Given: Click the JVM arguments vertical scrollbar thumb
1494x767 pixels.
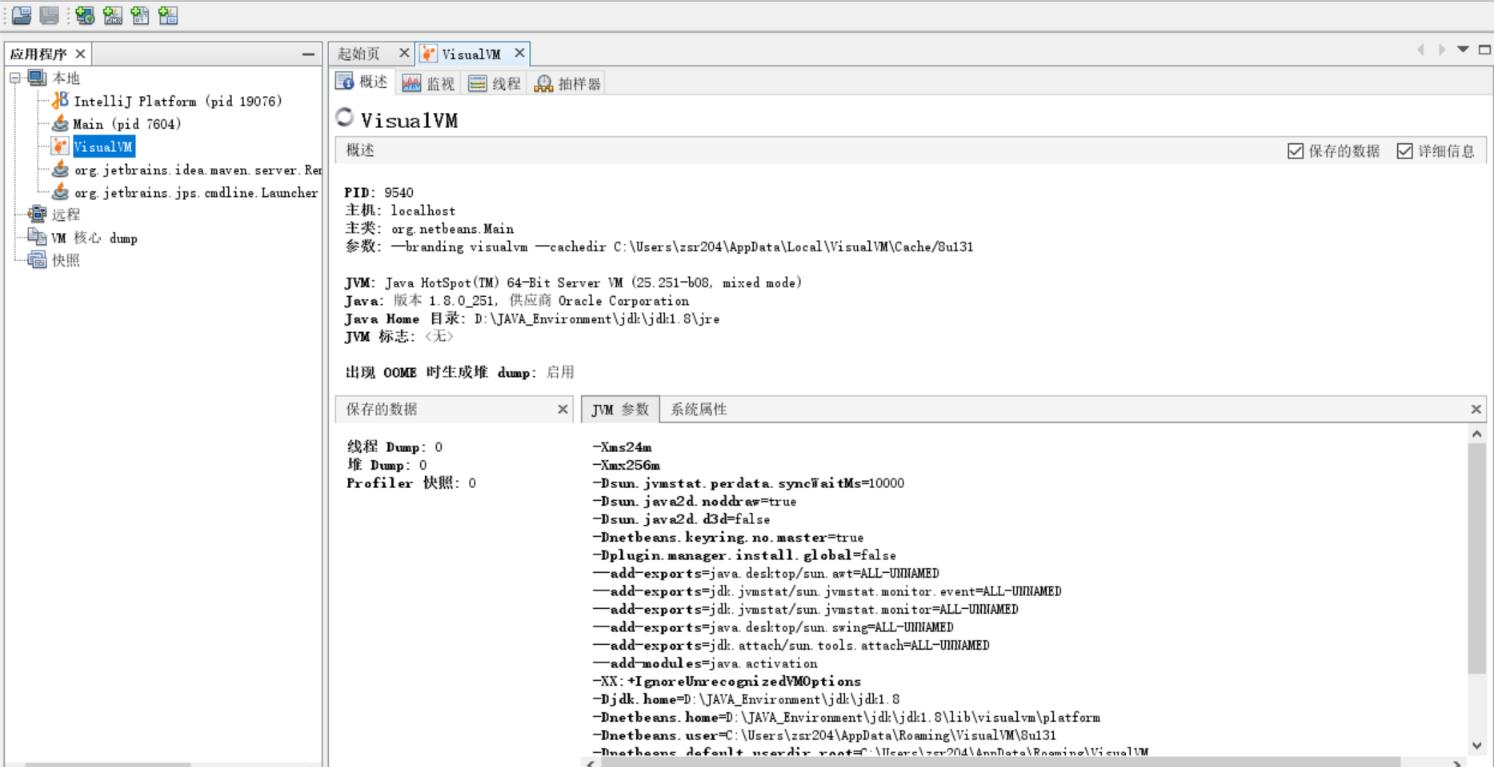Looking at the screenshot, I should [1477, 558].
